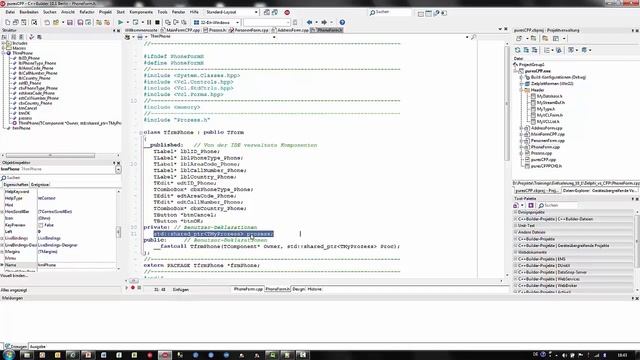Viewport: 640px width, 360px height.
Task: Switch to the MainFormCPP.cpp editor tab
Action: (x=180, y=30)
